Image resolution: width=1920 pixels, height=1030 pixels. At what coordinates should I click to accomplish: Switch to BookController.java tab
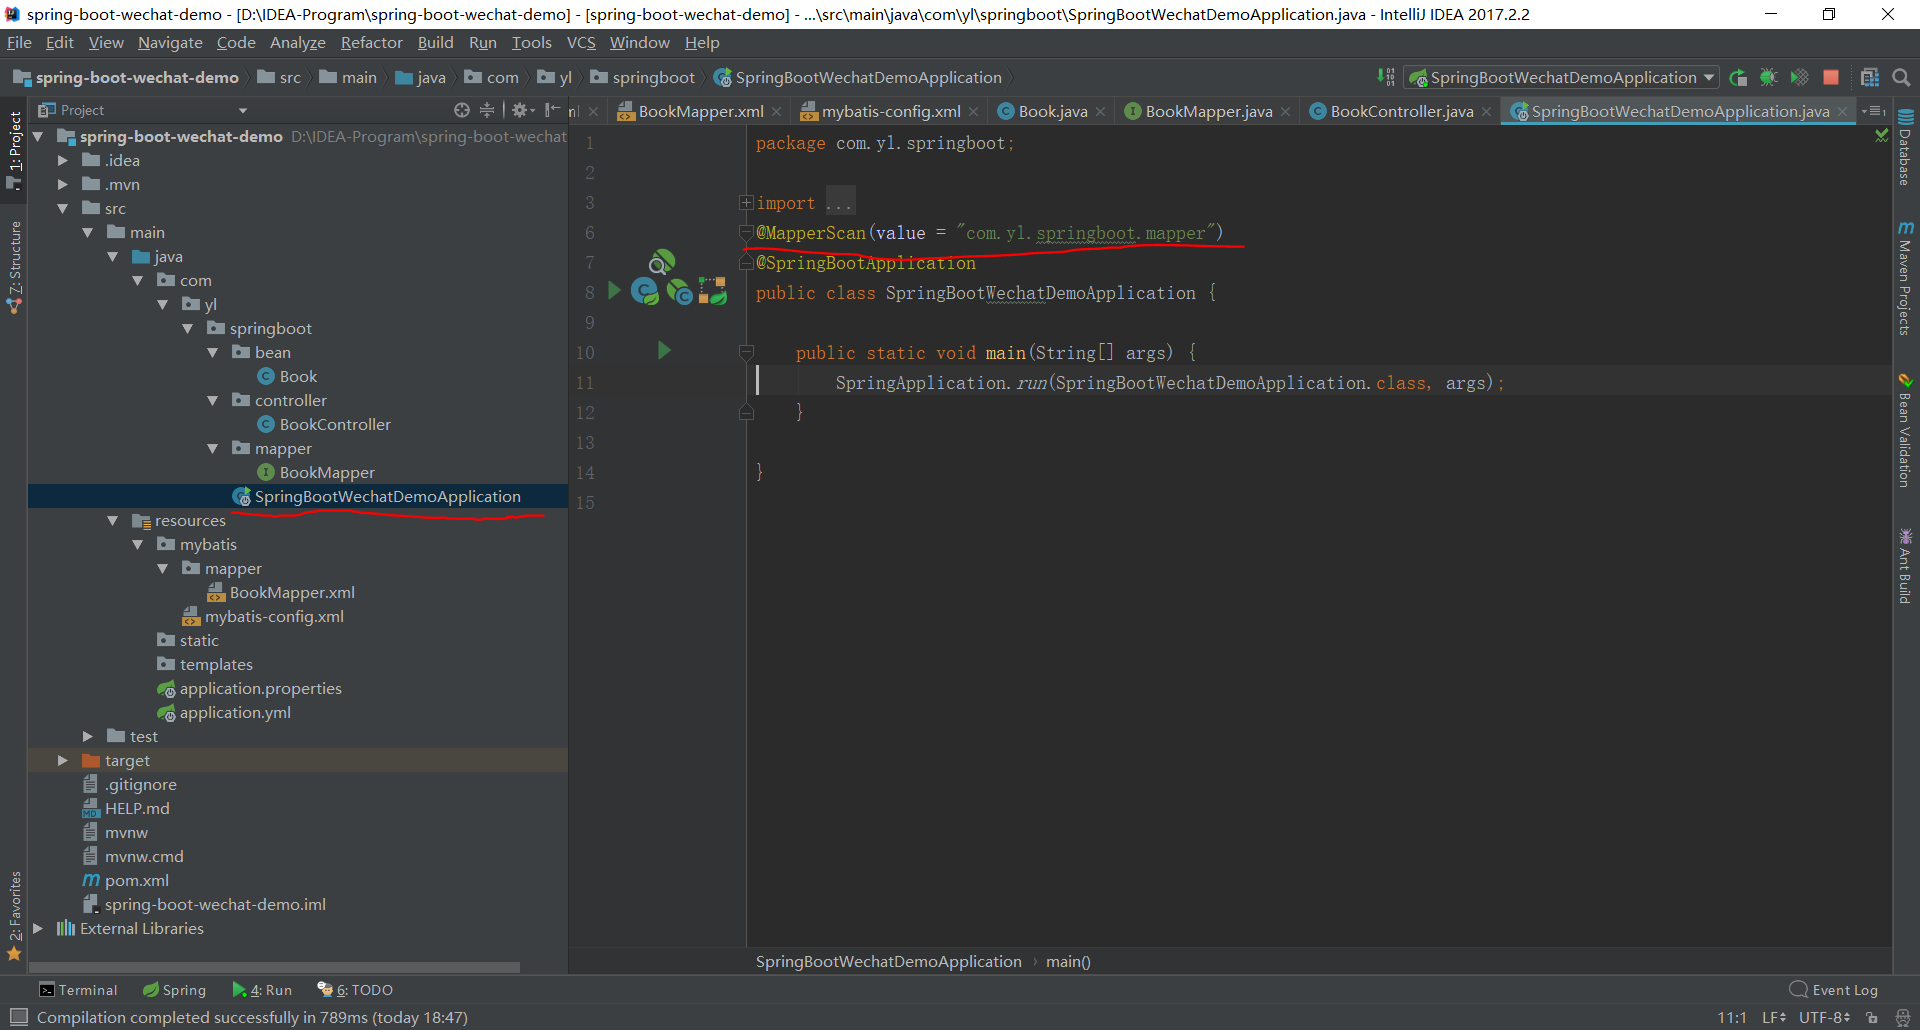[1401, 111]
